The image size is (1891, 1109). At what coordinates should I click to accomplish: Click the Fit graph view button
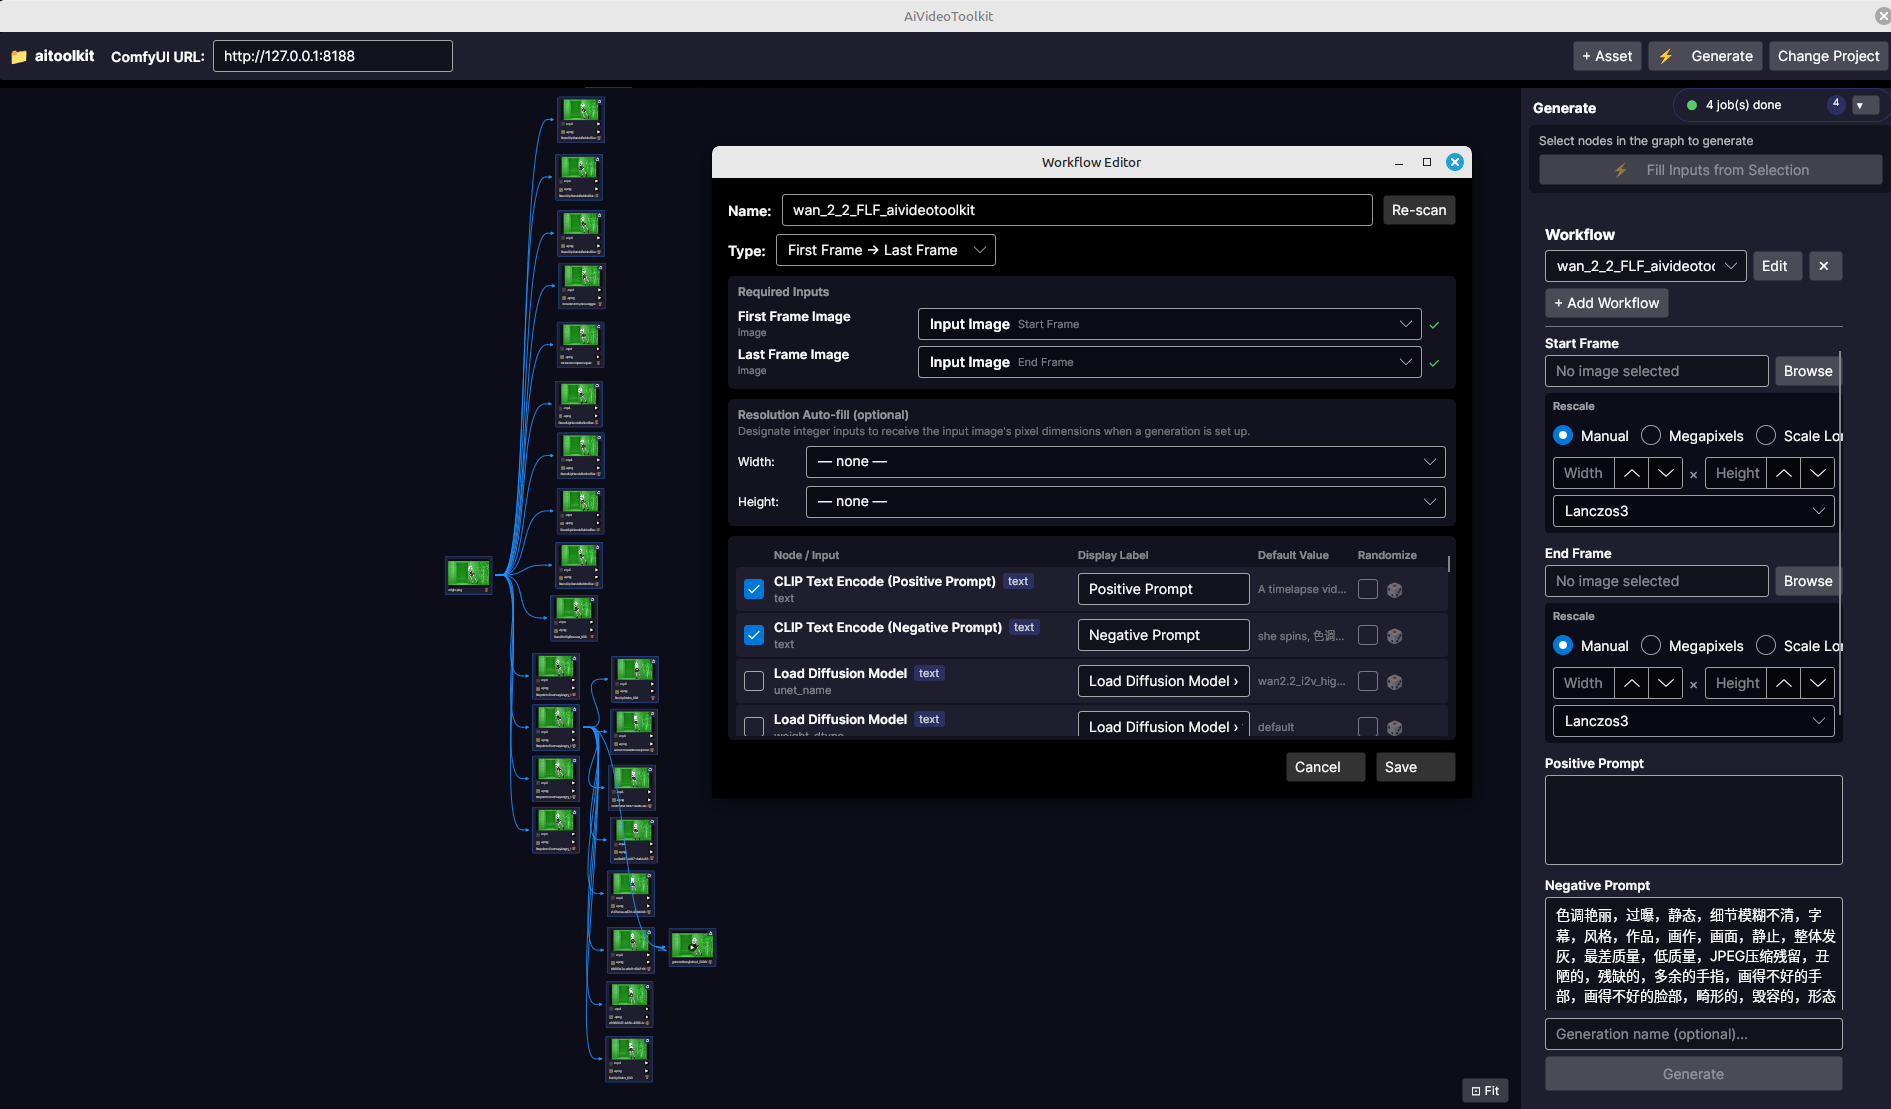point(1485,1091)
